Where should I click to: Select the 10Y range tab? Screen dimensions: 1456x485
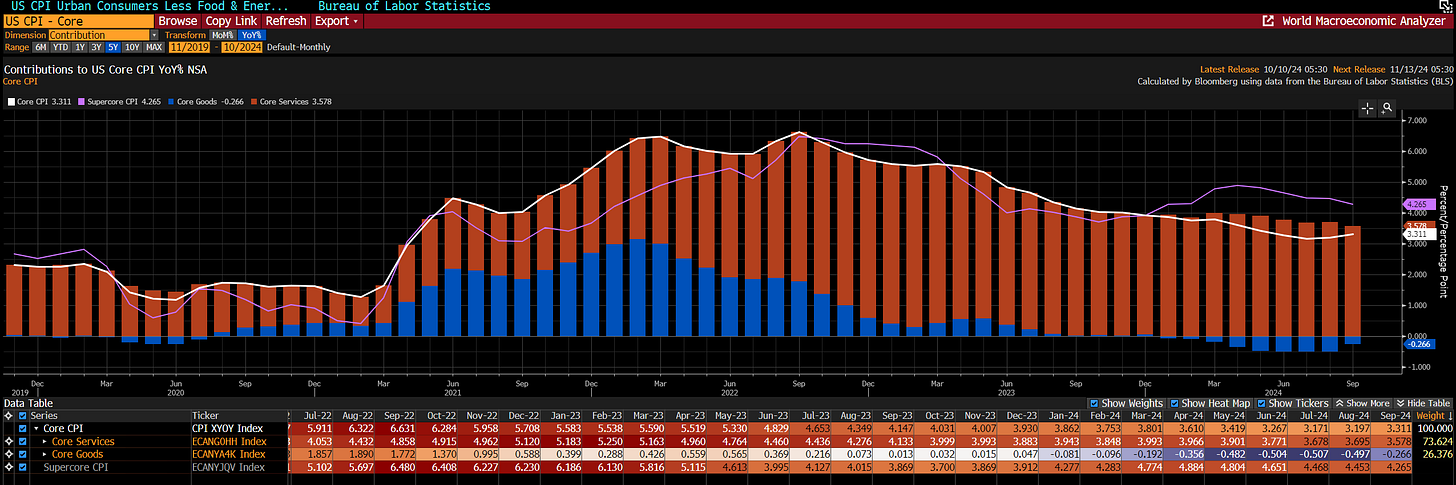click(132, 47)
